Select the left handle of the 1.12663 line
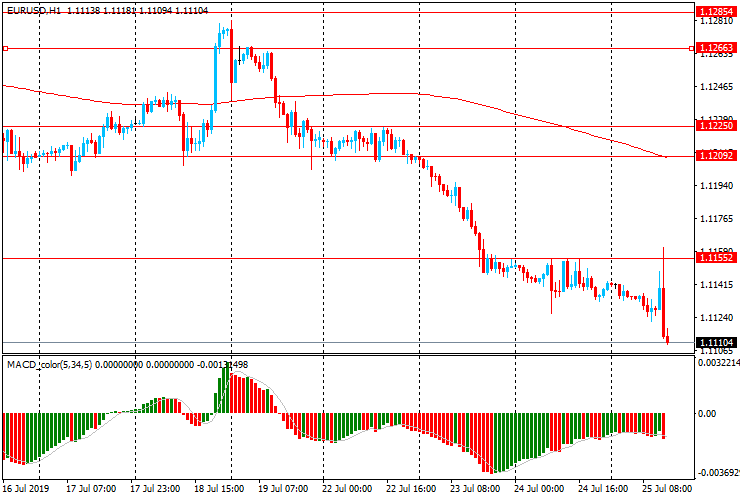740x500 pixels. [5, 48]
